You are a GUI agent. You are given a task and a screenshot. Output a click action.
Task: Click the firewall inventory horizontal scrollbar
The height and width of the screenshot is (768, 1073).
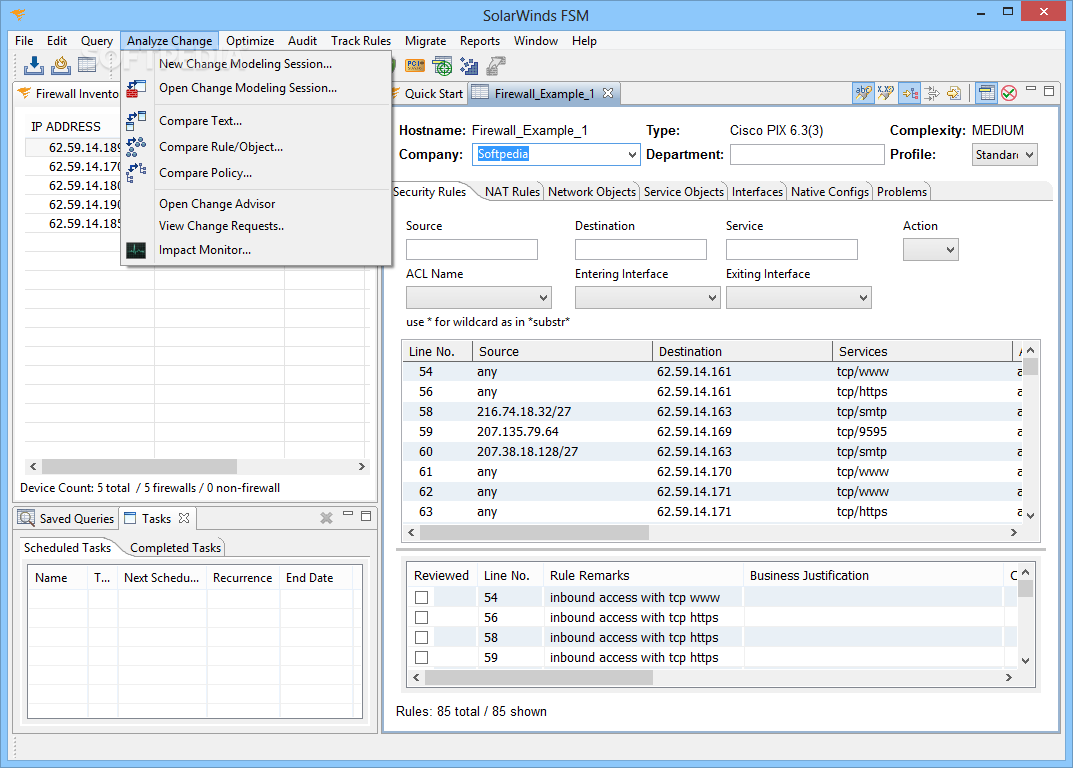(x=140, y=467)
